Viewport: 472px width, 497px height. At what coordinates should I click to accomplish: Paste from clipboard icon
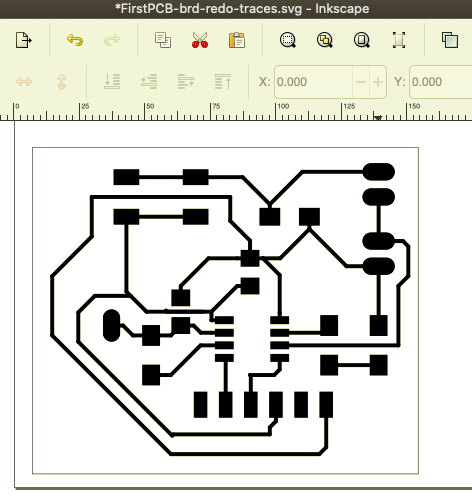pyautogui.click(x=237, y=40)
